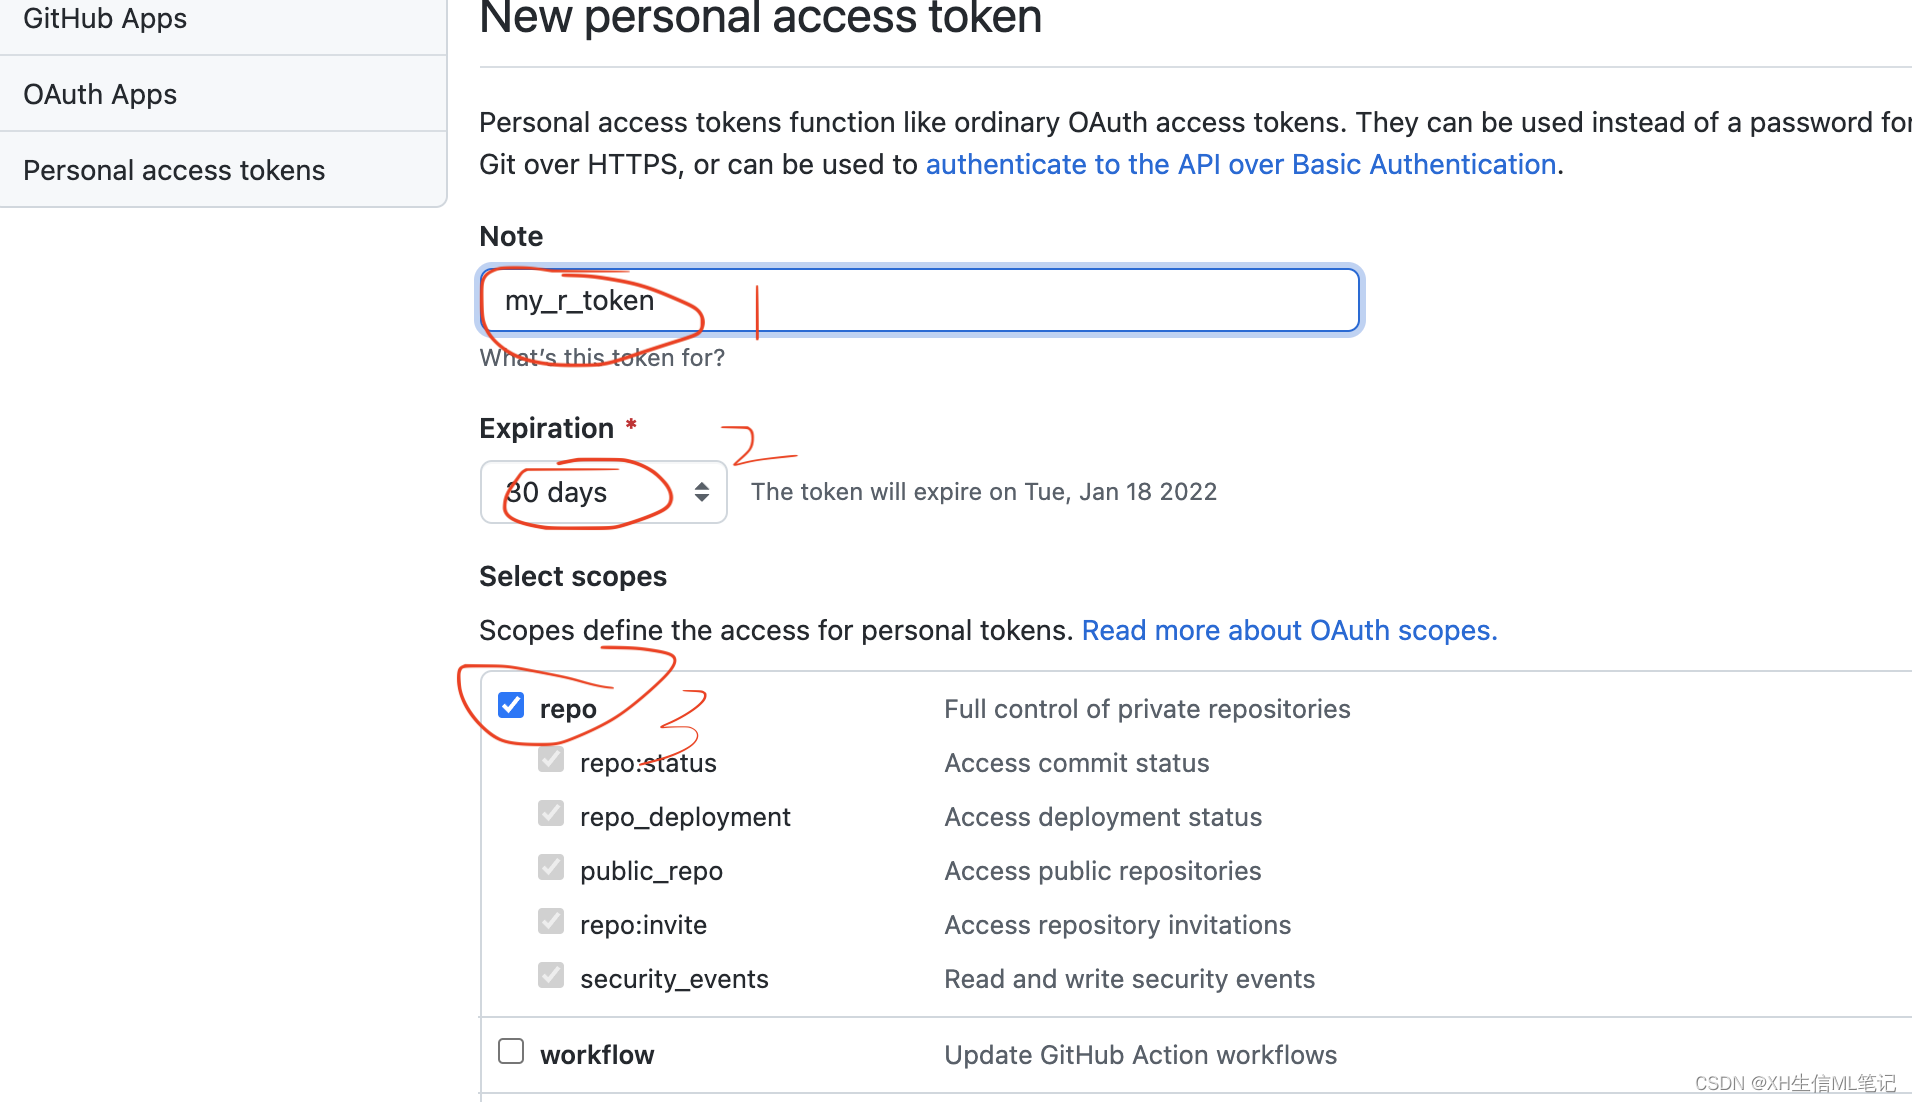Click the repo_deployment label text

tap(685, 817)
